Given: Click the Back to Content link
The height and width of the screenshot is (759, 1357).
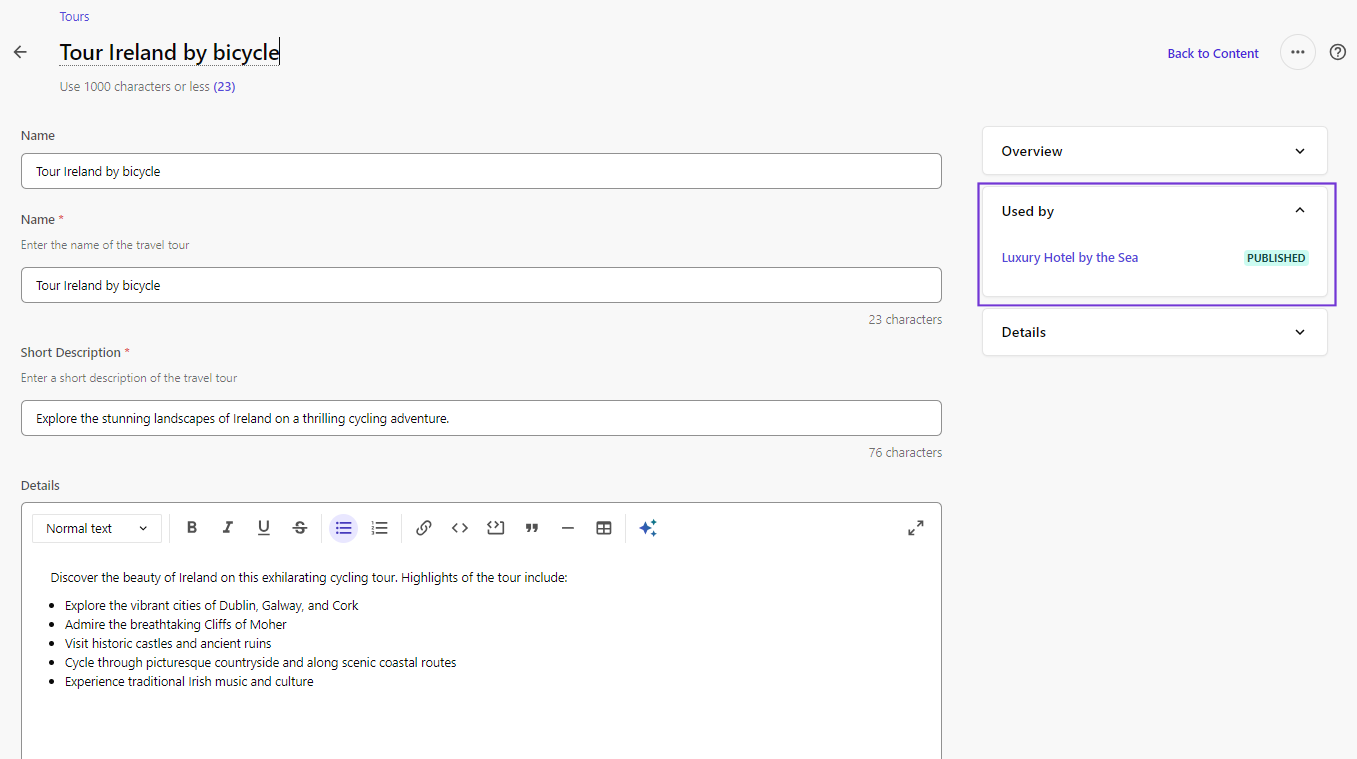Looking at the screenshot, I should tap(1213, 53).
